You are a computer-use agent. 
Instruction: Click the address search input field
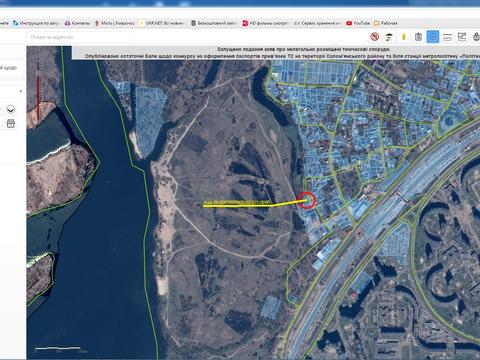pos(78,37)
